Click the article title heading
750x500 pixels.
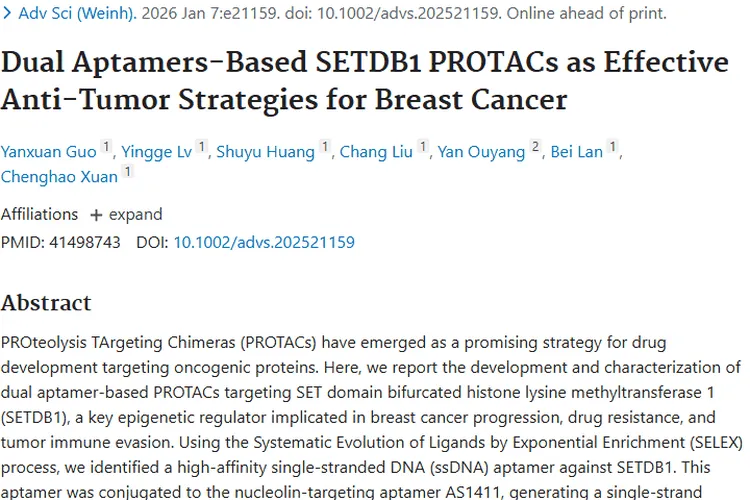365,81
